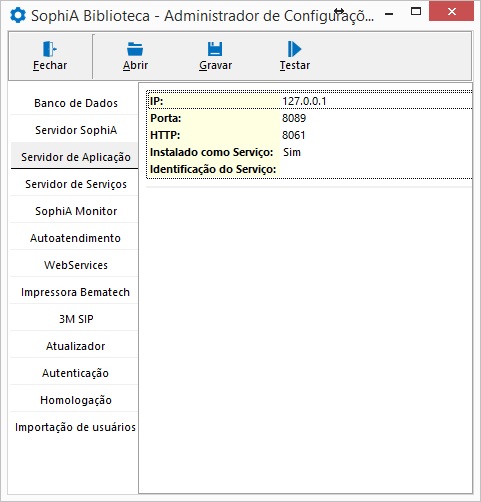The image size is (481, 502).
Task: Edit the IP value 127.0.0.1
Action: tap(376, 101)
